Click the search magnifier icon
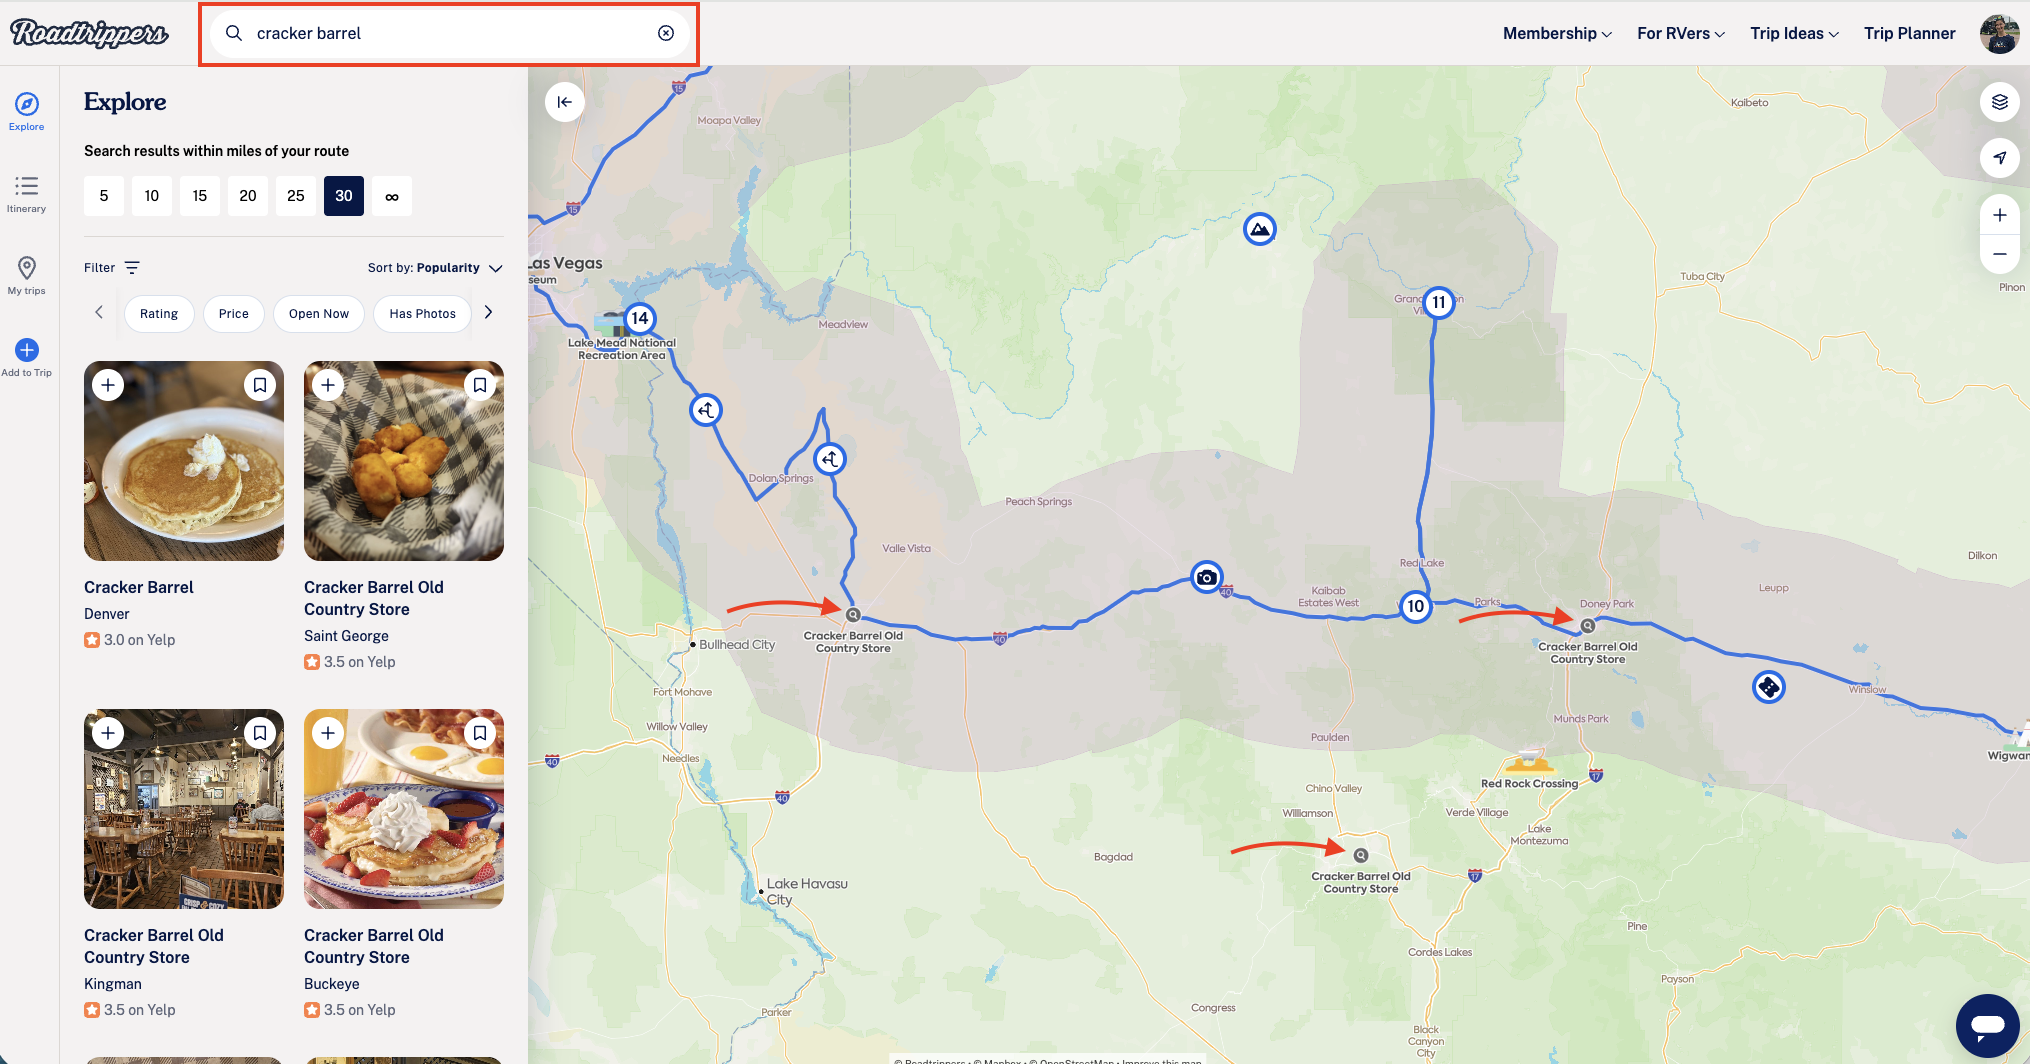This screenshot has width=2030, height=1064. point(234,33)
